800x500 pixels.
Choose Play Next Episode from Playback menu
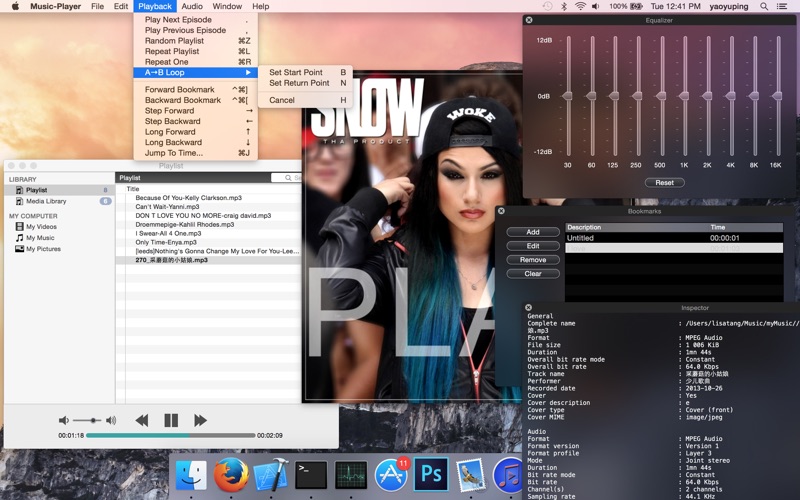(195, 19)
